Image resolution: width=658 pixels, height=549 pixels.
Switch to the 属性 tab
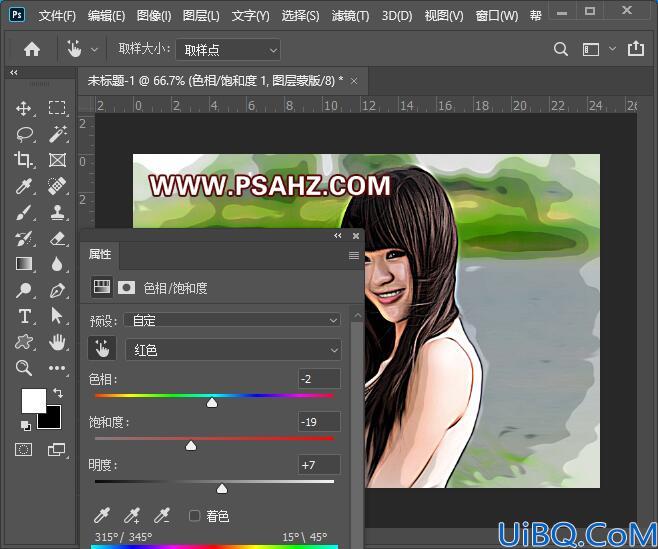(100, 254)
